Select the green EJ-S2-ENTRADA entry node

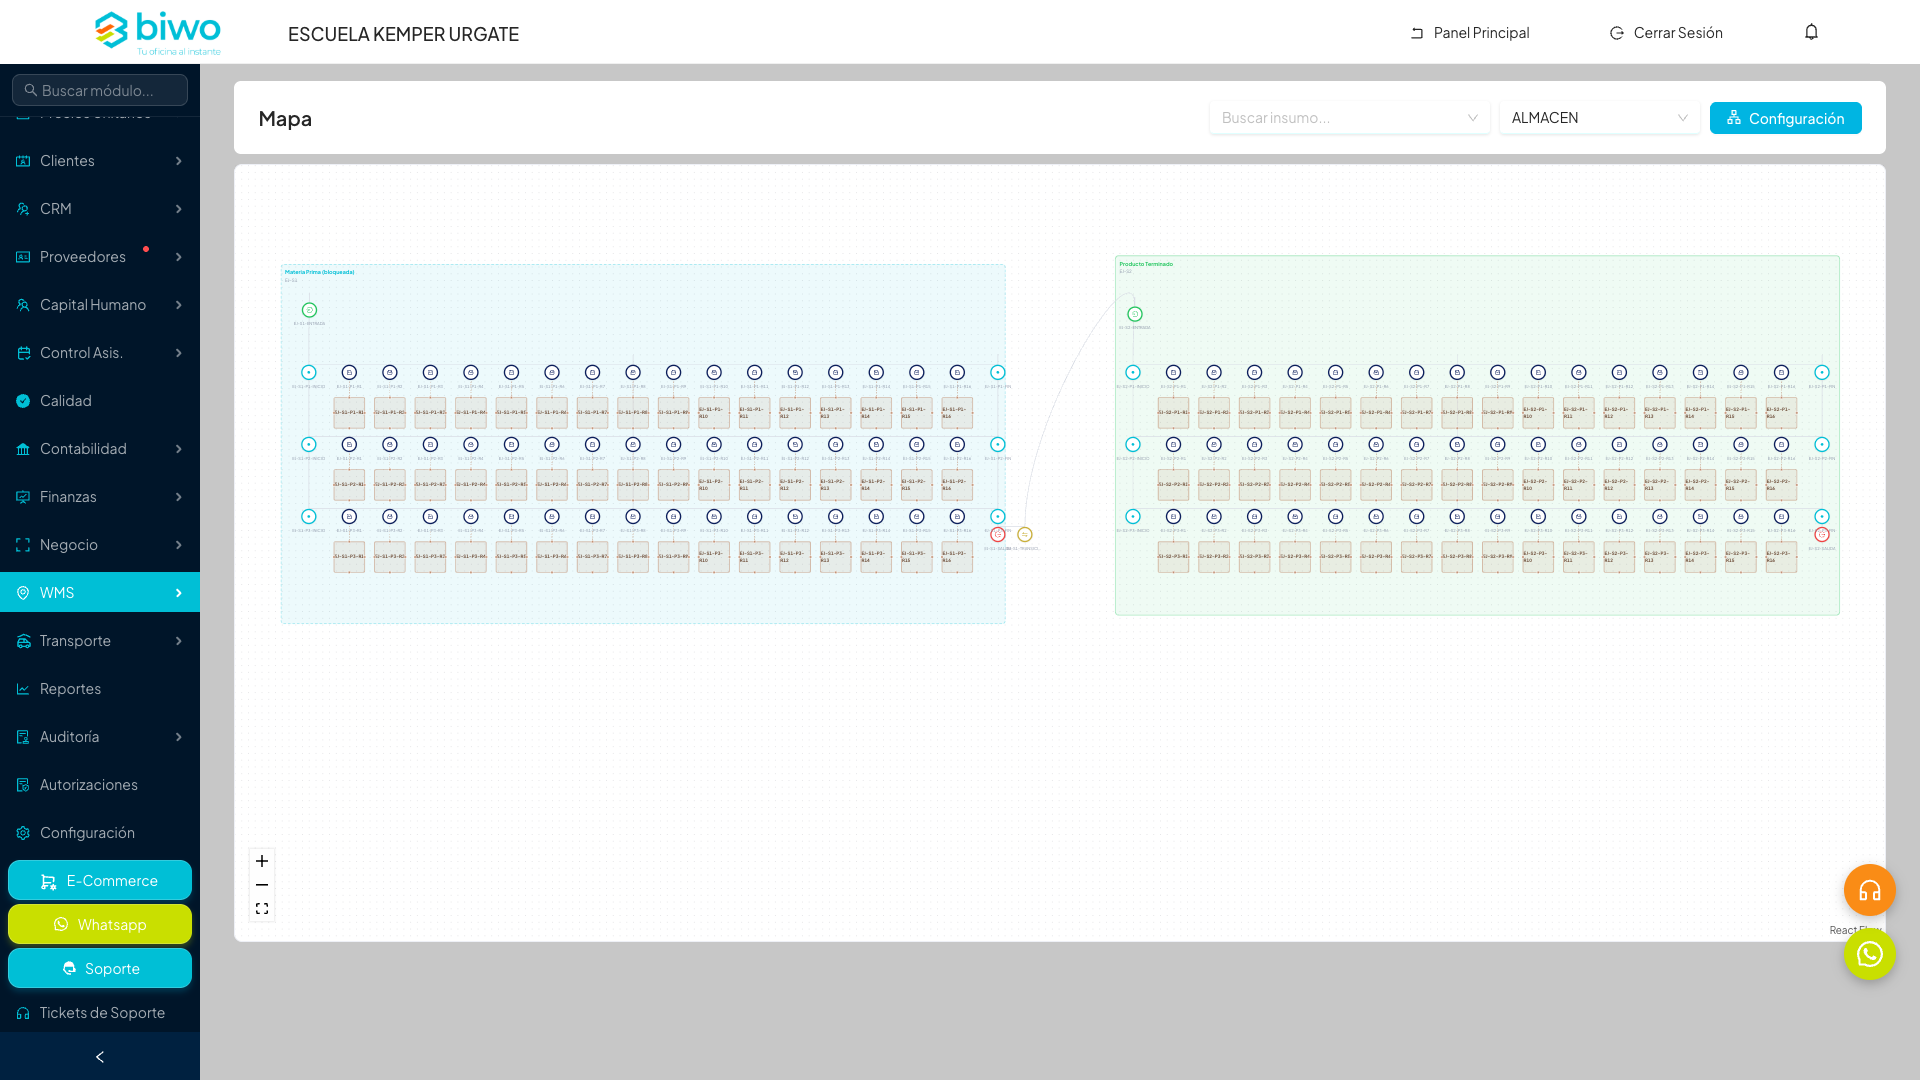(1135, 314)
